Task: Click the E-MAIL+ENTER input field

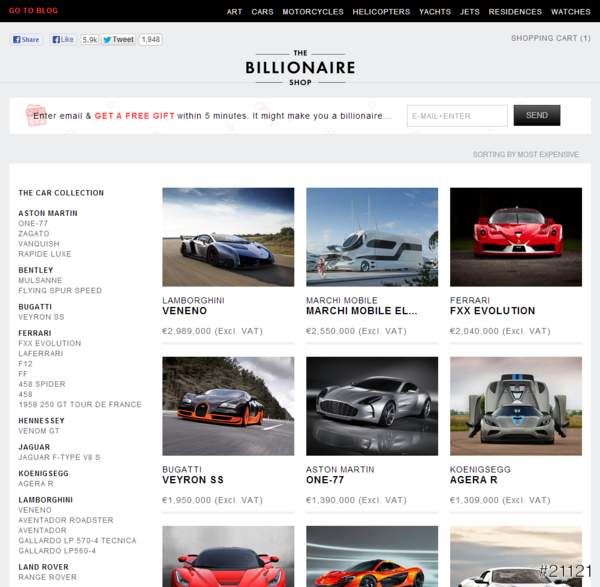Action: (x=457, y=116)
